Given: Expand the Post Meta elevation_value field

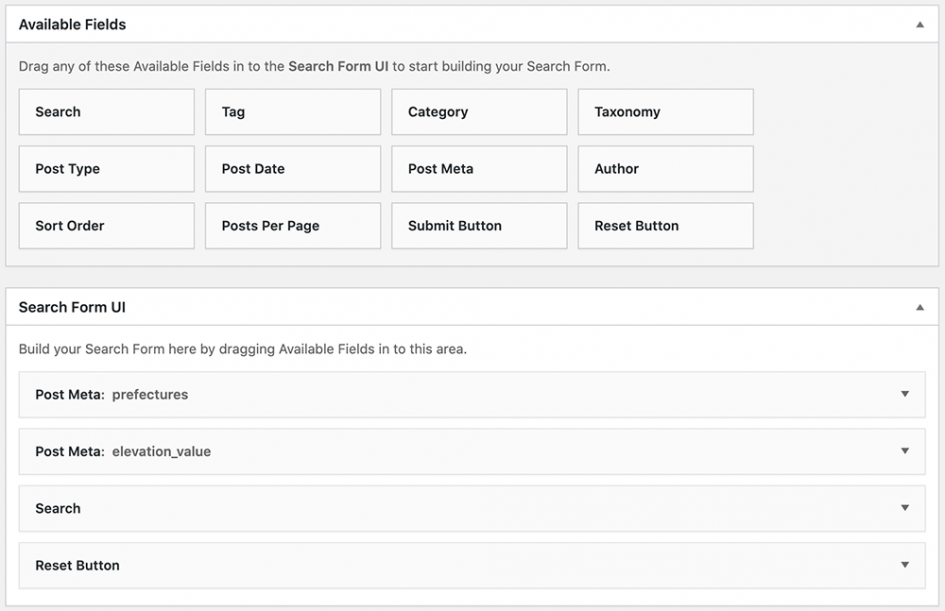Looking at the screenshot, I should pos(905,451).
